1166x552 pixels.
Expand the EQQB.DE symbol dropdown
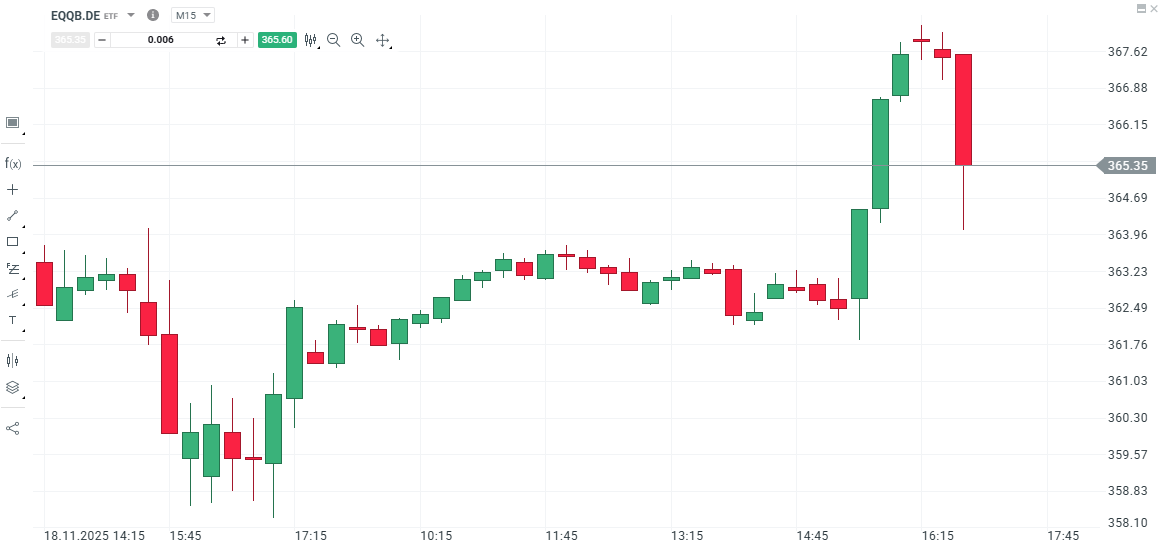130,15
